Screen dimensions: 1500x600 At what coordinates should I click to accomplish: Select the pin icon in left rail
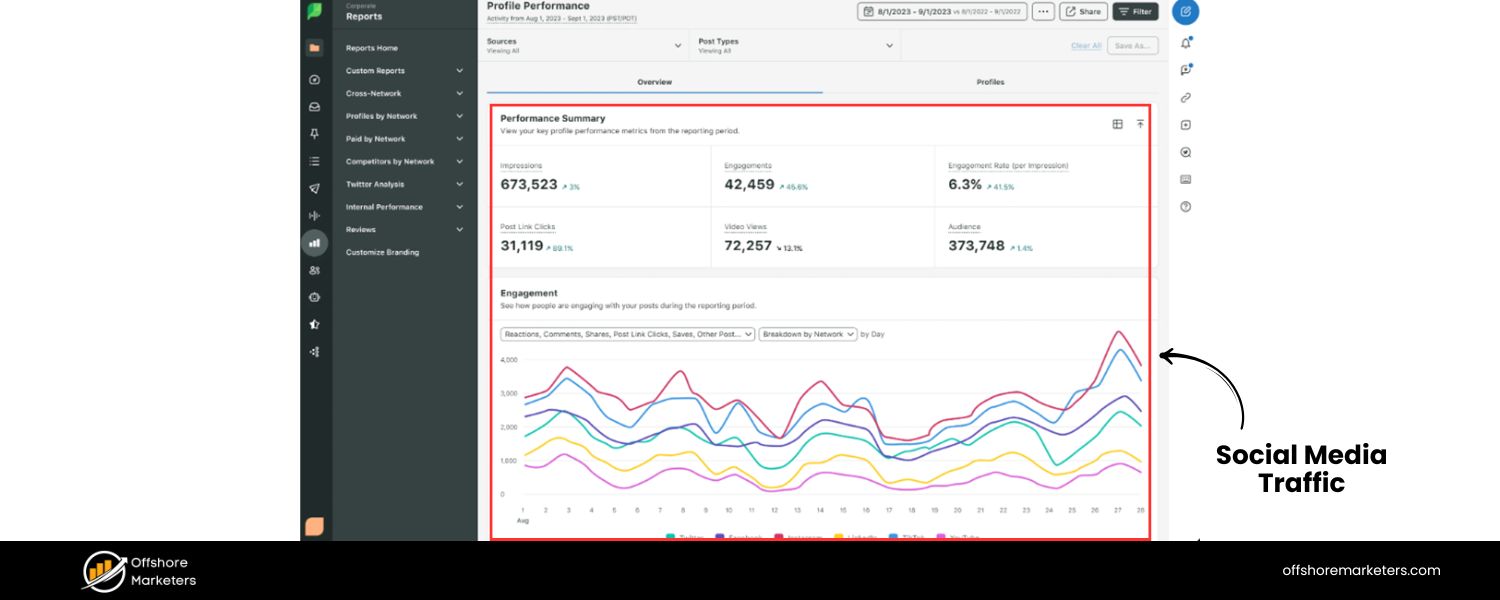pyautogui.click(x=315, y=134)
